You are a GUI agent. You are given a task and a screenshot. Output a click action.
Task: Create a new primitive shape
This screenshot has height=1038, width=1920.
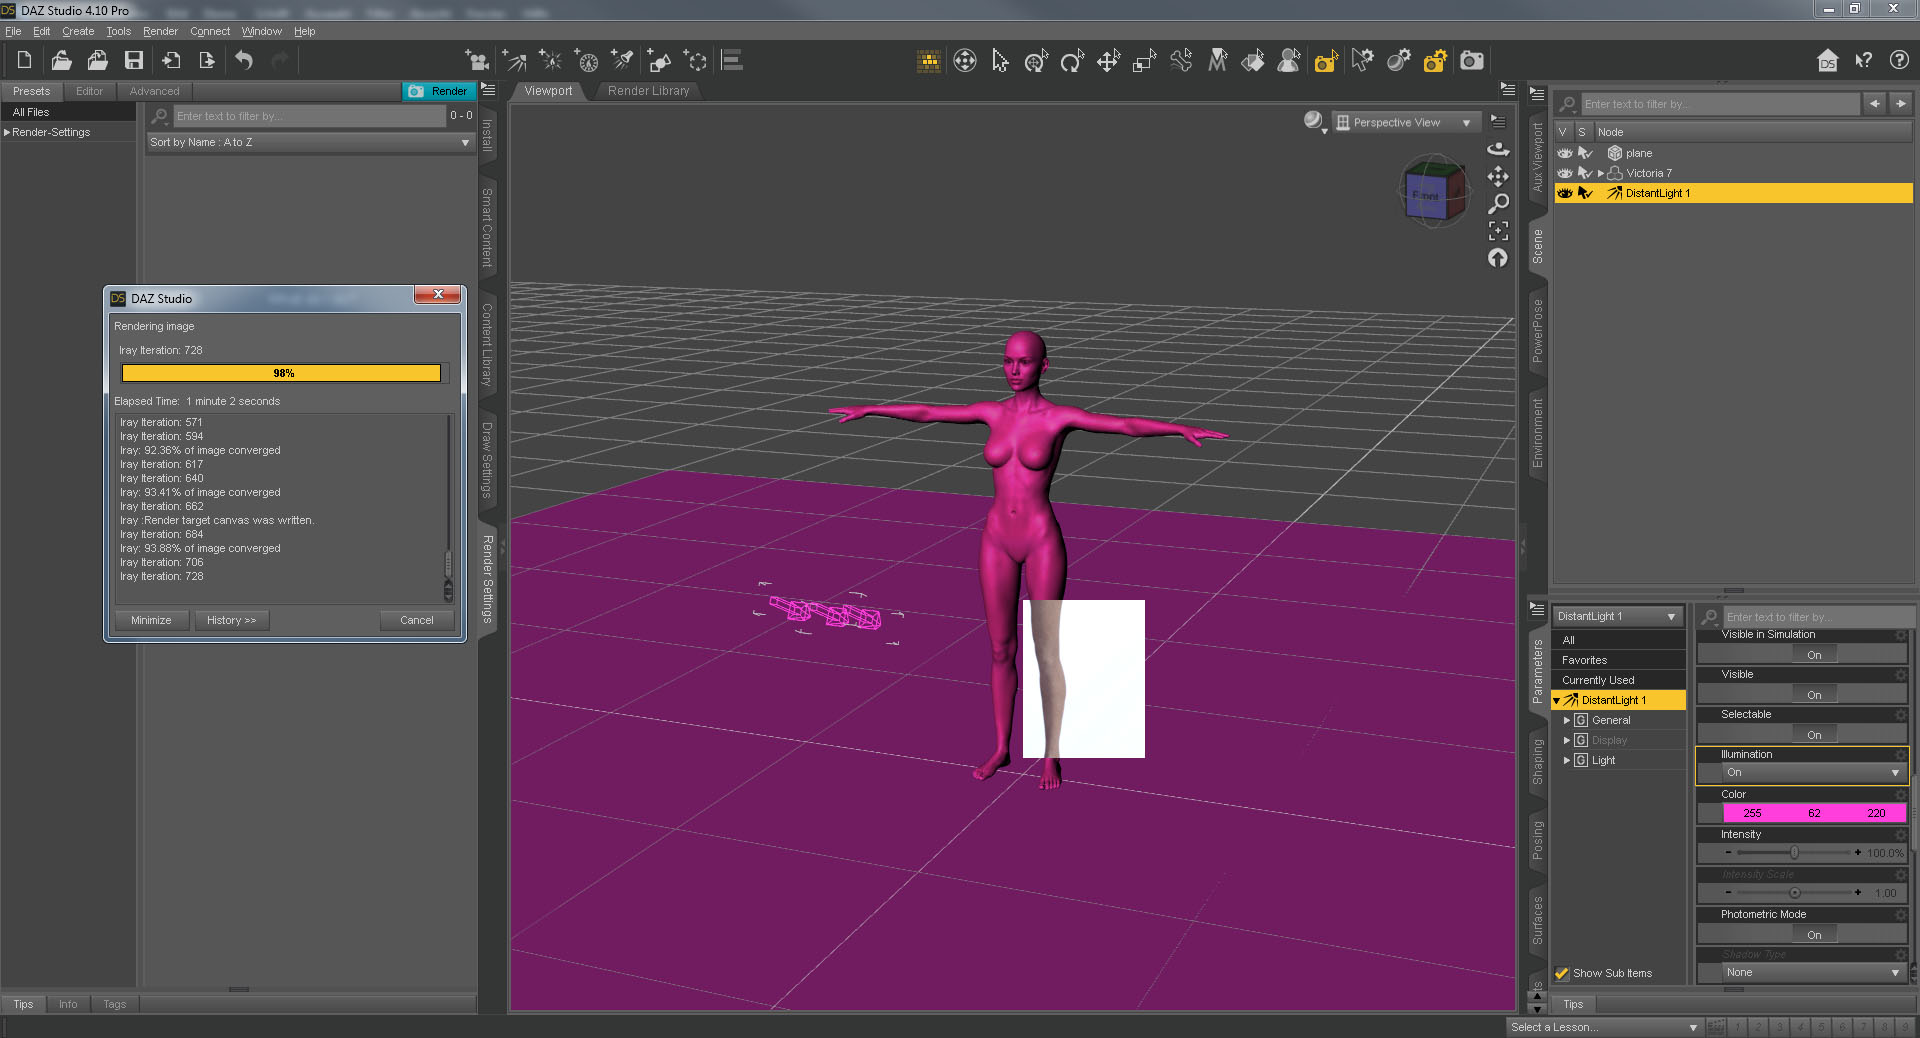click(x=659, y=61)
